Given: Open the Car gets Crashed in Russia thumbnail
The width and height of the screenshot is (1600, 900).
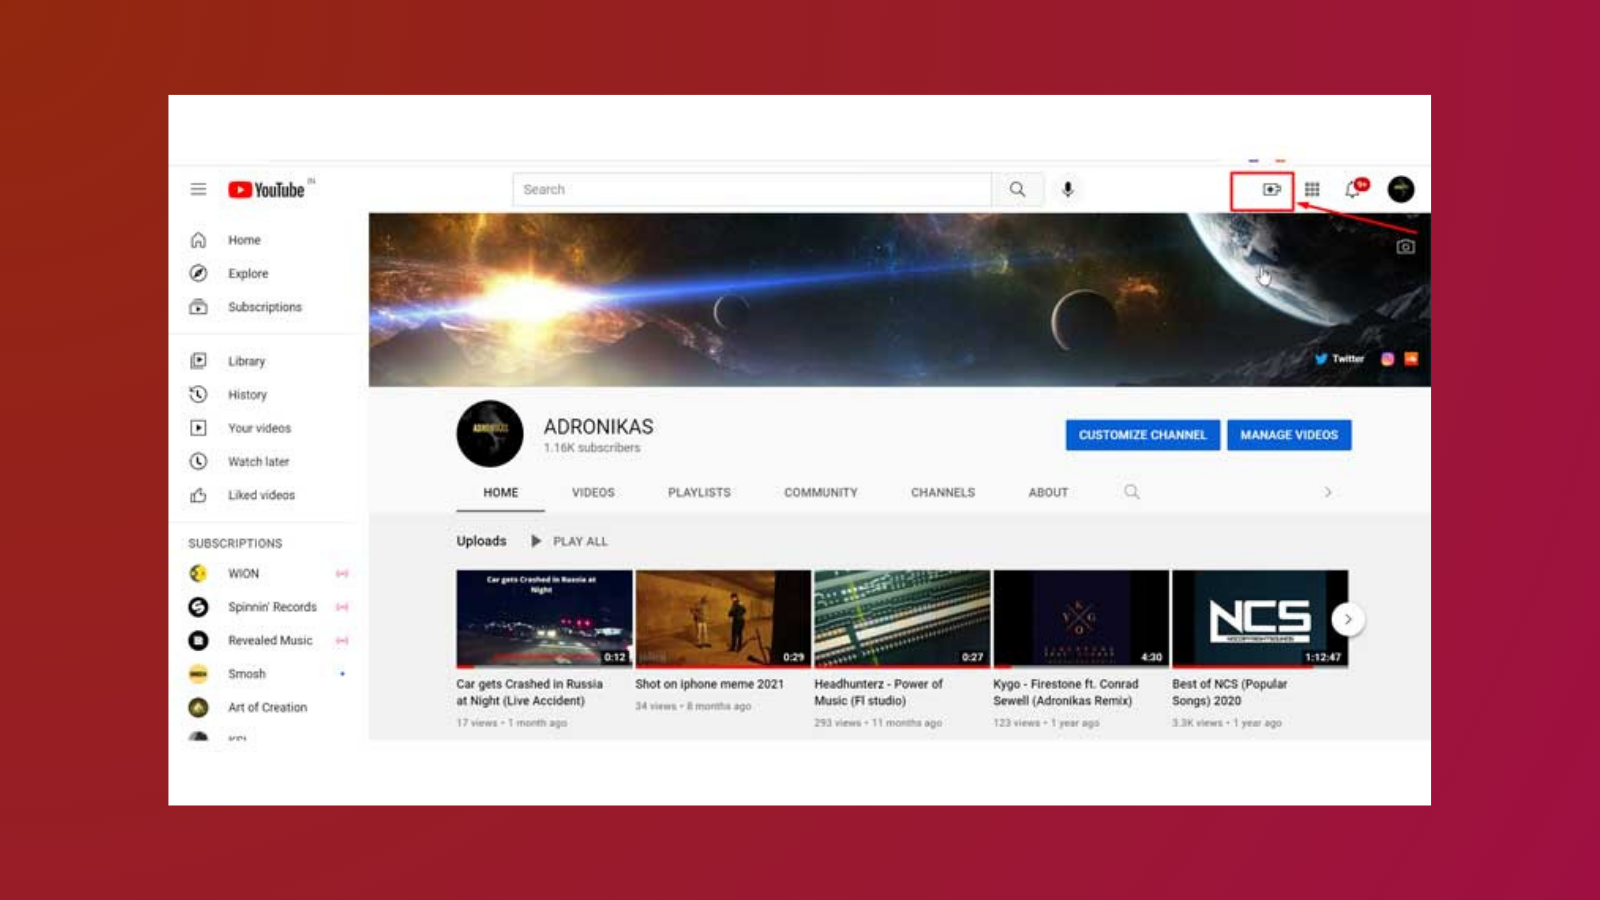Looking at the screenshot, I should point(544,619).
